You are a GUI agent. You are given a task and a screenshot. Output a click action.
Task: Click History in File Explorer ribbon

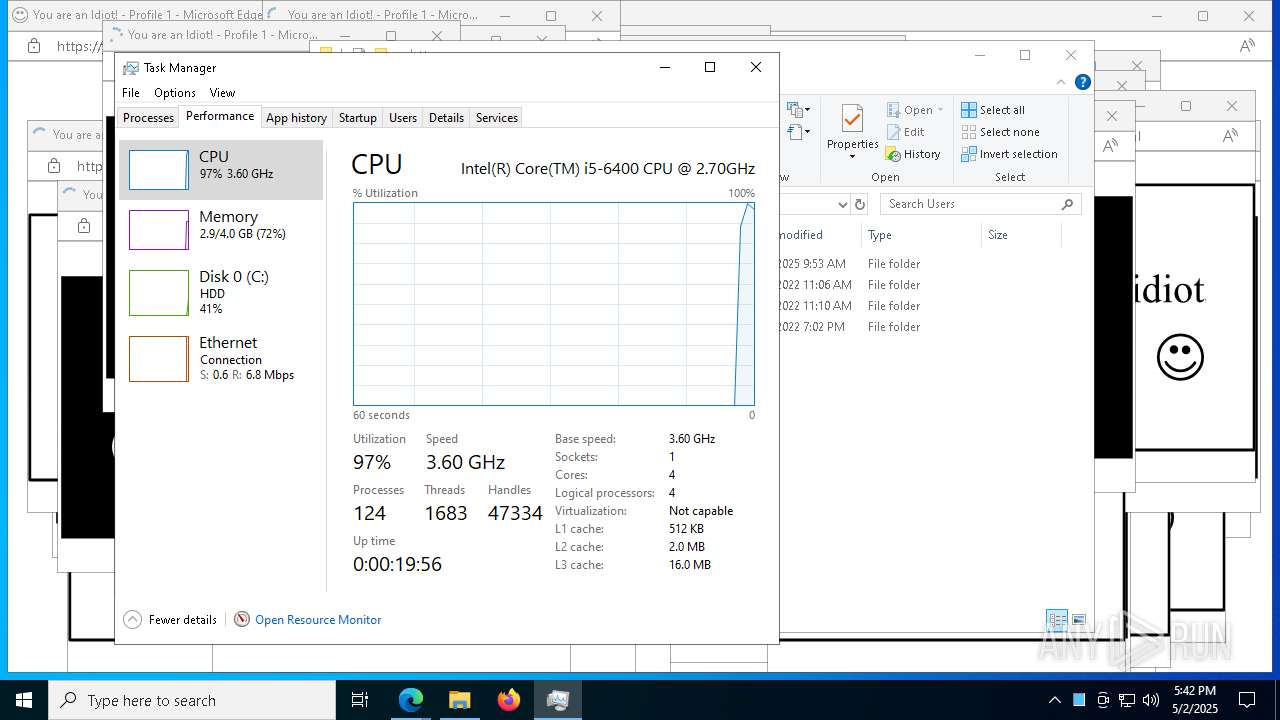(x=913, y=154)
